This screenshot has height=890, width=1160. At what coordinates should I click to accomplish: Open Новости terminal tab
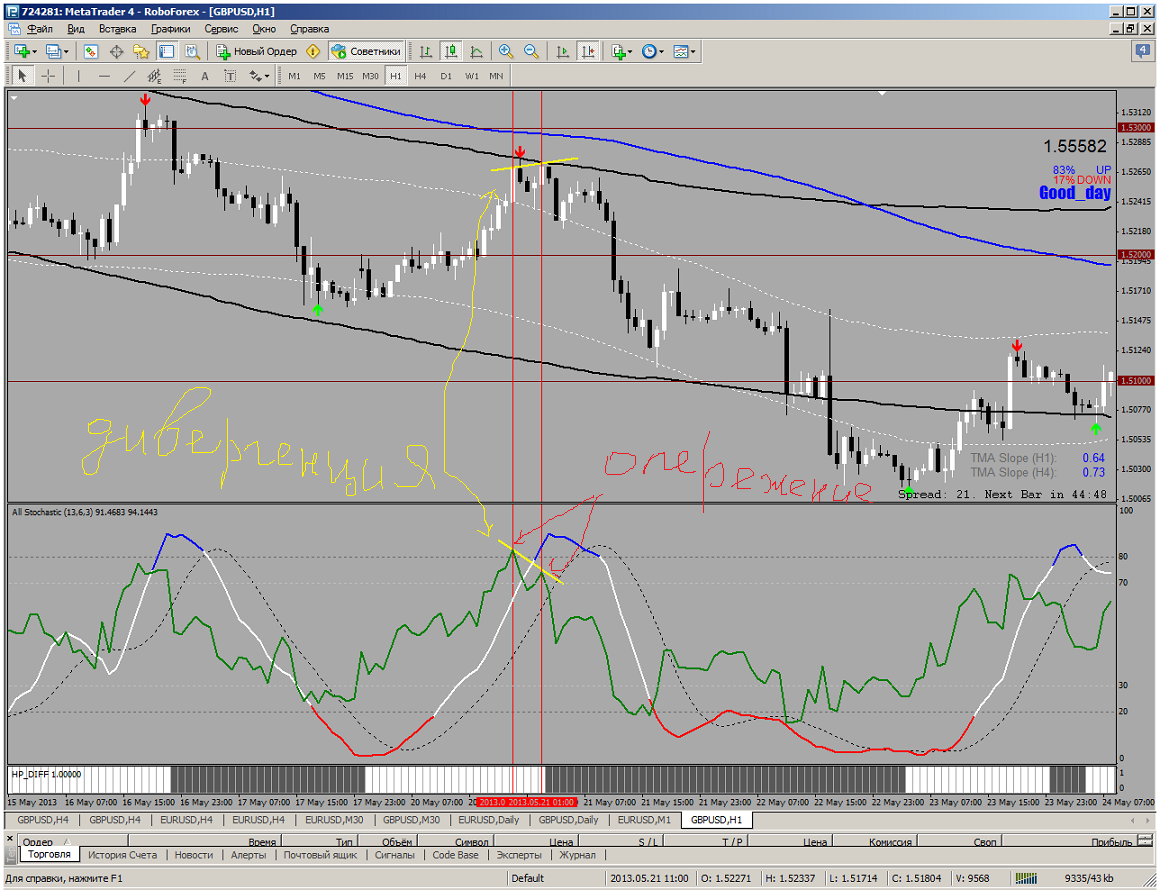(194, 855)
